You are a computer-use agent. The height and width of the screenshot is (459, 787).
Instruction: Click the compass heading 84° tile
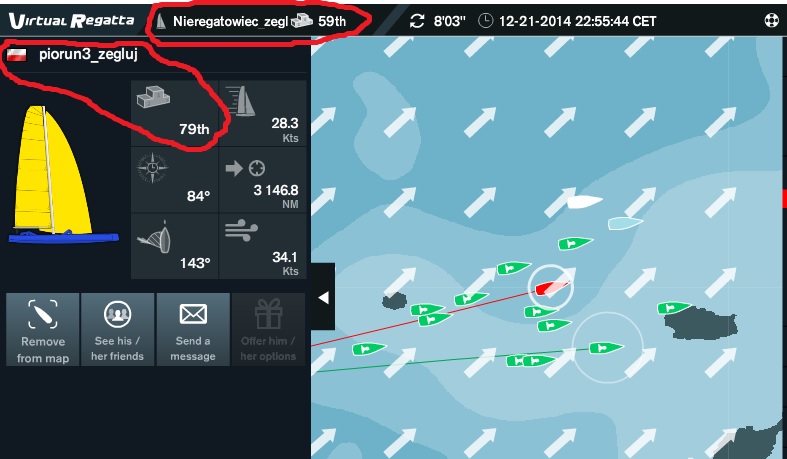[x=174, y=180]
